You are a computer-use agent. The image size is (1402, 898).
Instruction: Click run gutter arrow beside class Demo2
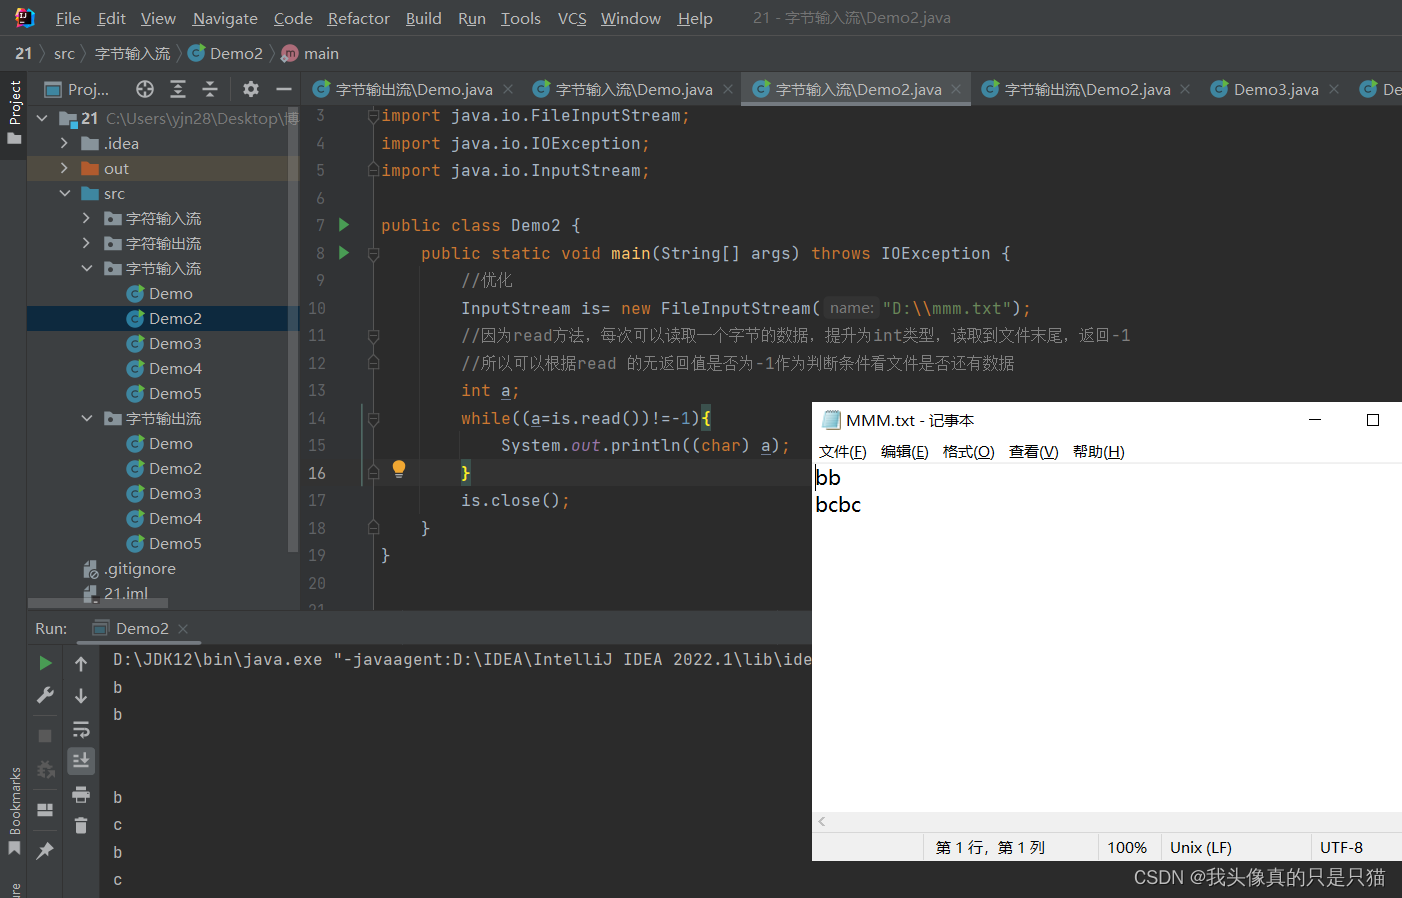tap(344, 225)
